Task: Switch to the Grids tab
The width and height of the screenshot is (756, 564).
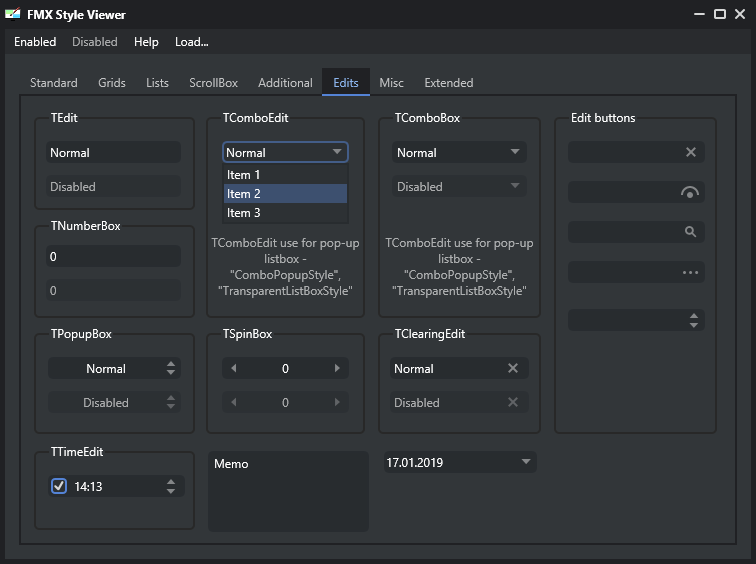Action: pyautogui.click(x=112, y=83)
